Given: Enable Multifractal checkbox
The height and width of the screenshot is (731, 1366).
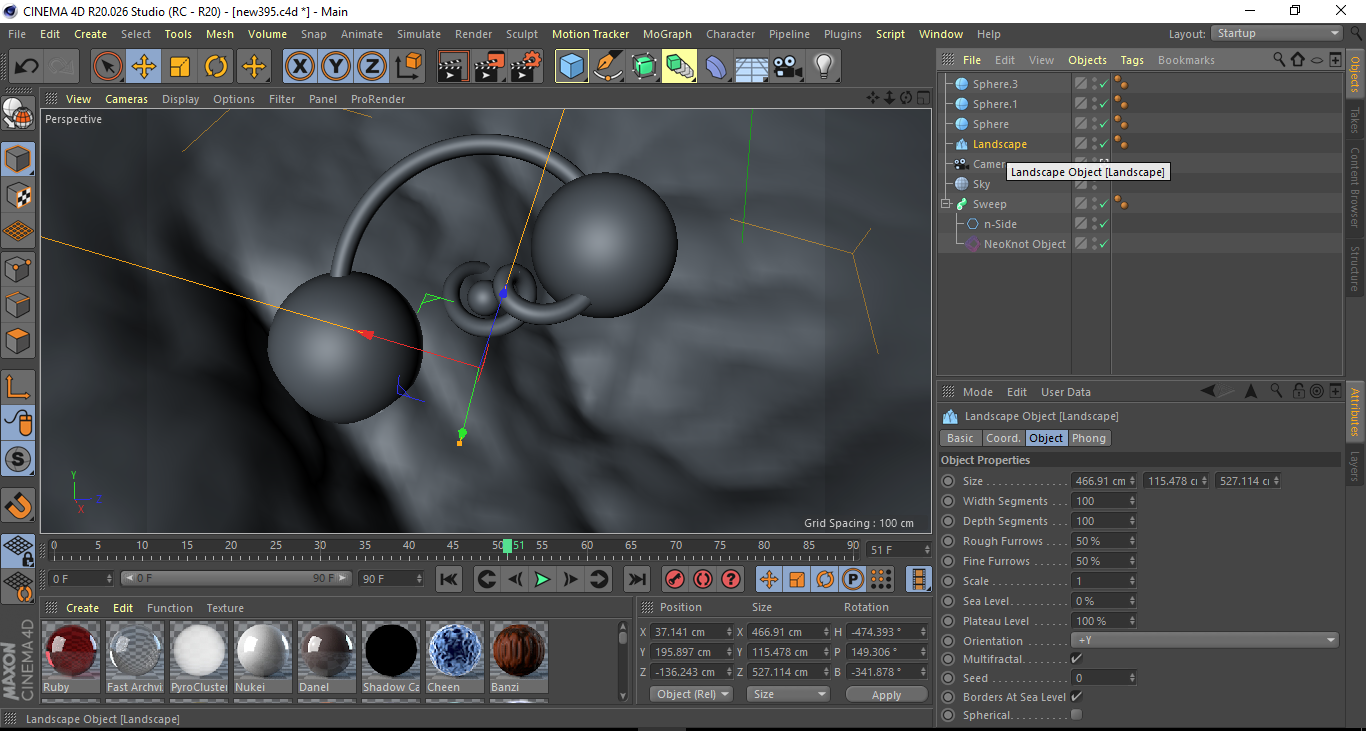Looking at the screenshot, I should click(x=1076, y=659).
